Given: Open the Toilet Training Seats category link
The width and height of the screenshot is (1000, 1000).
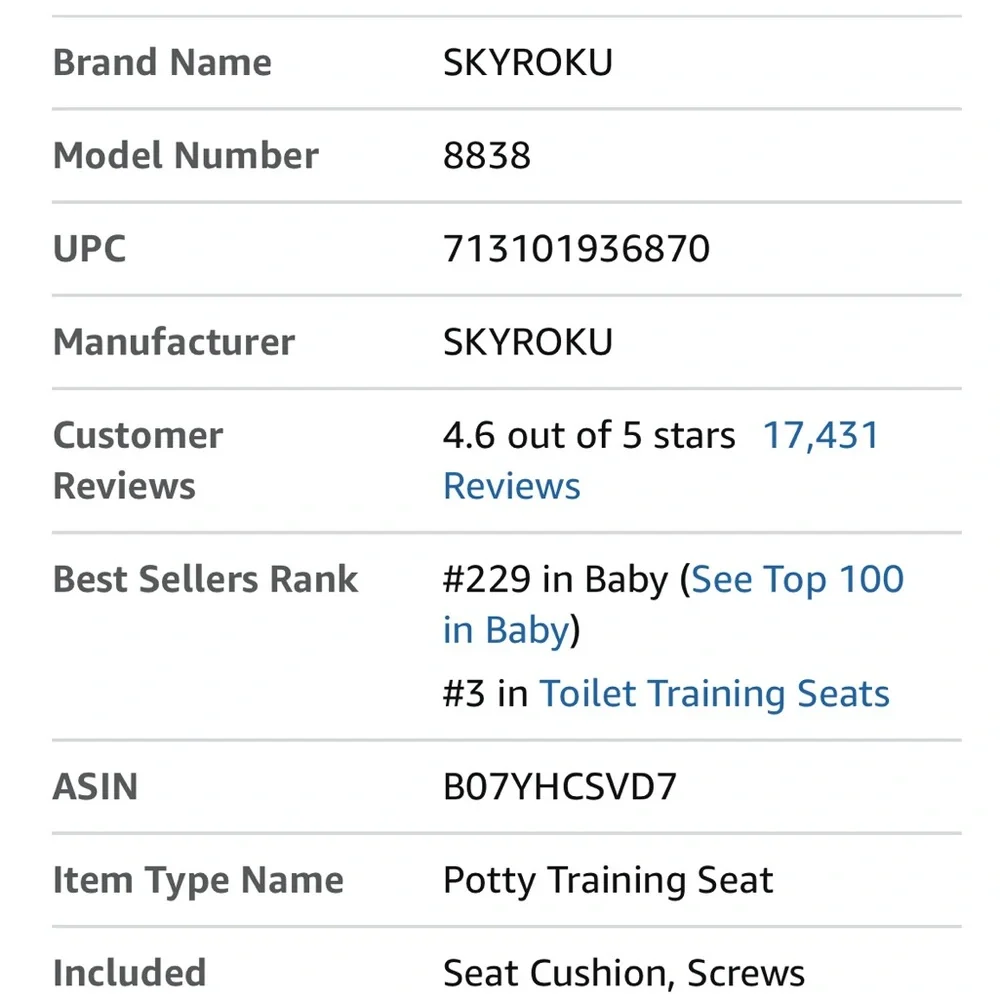Looking at the screenshot, I should 714,694.
